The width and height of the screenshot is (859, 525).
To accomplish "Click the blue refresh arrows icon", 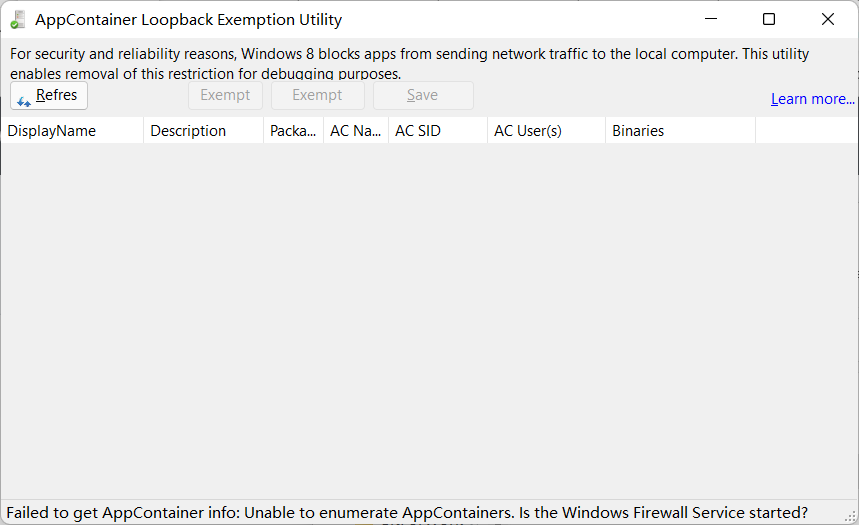I will click(x=24, y=100).
